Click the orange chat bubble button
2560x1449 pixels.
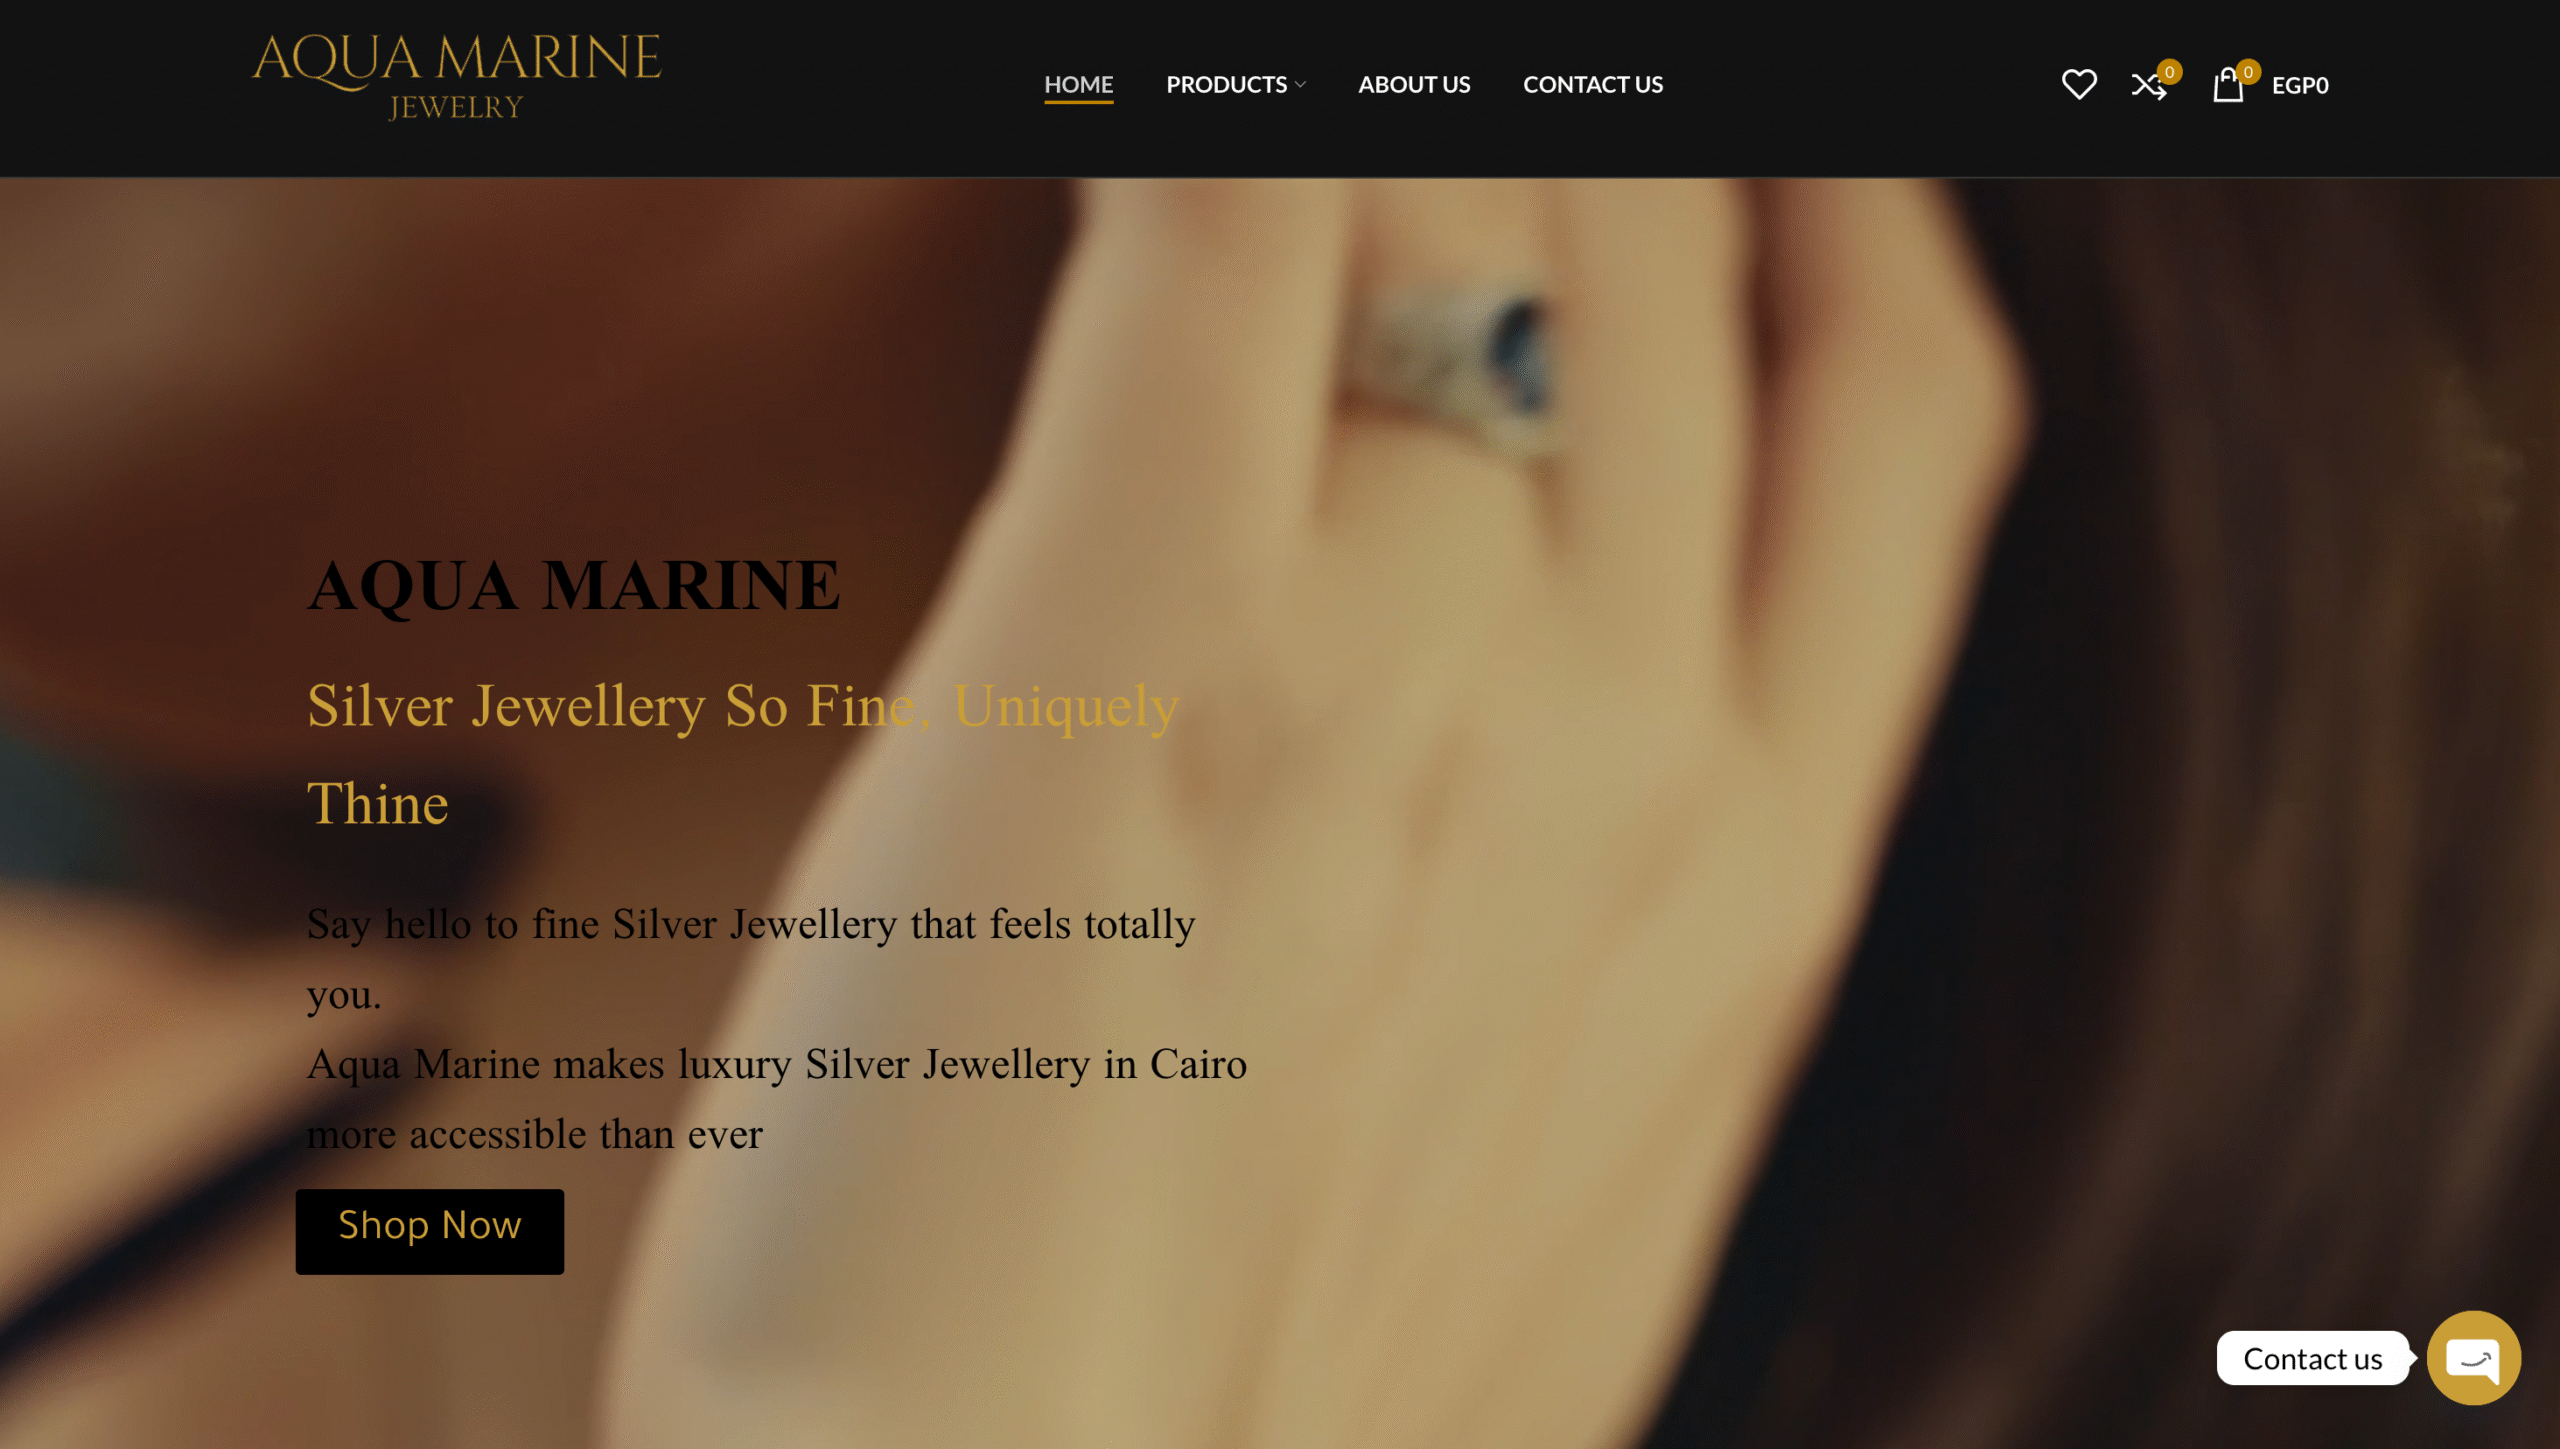(2474, 1358)
